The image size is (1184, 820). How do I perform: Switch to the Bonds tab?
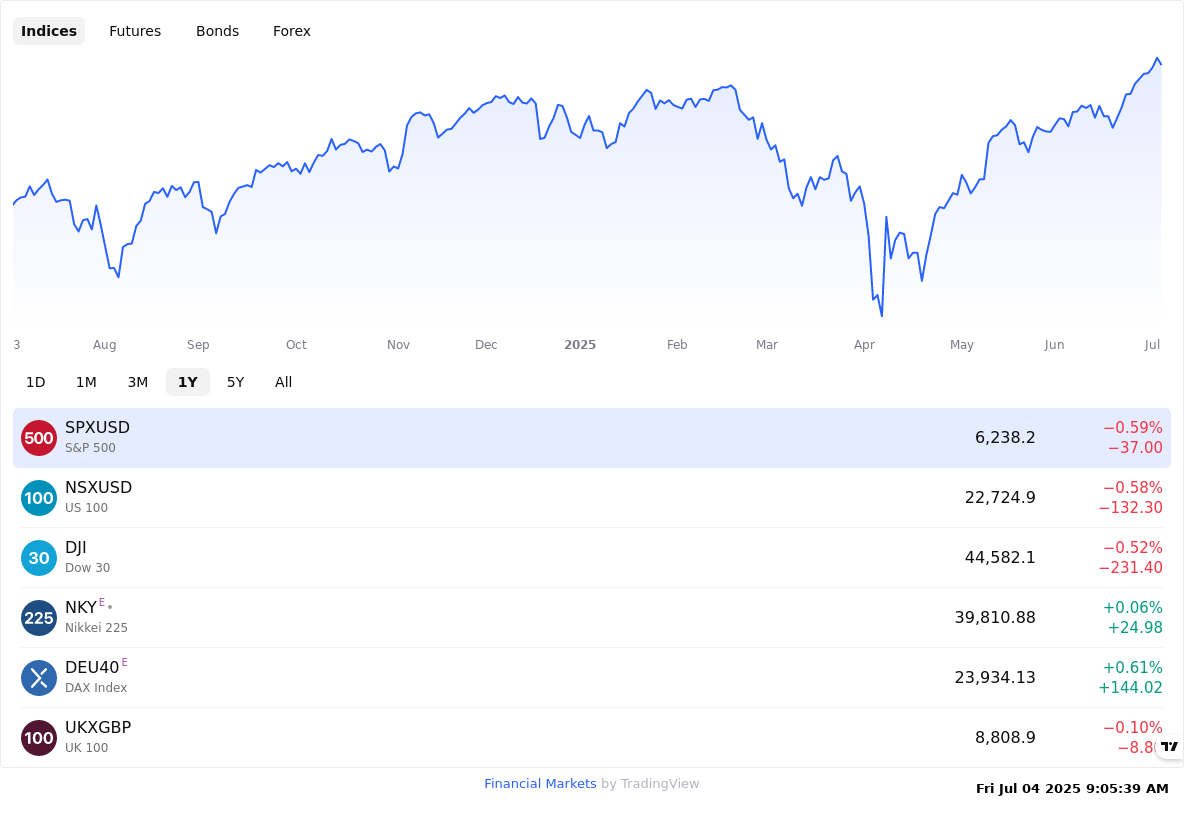click(x=217, y=31)
